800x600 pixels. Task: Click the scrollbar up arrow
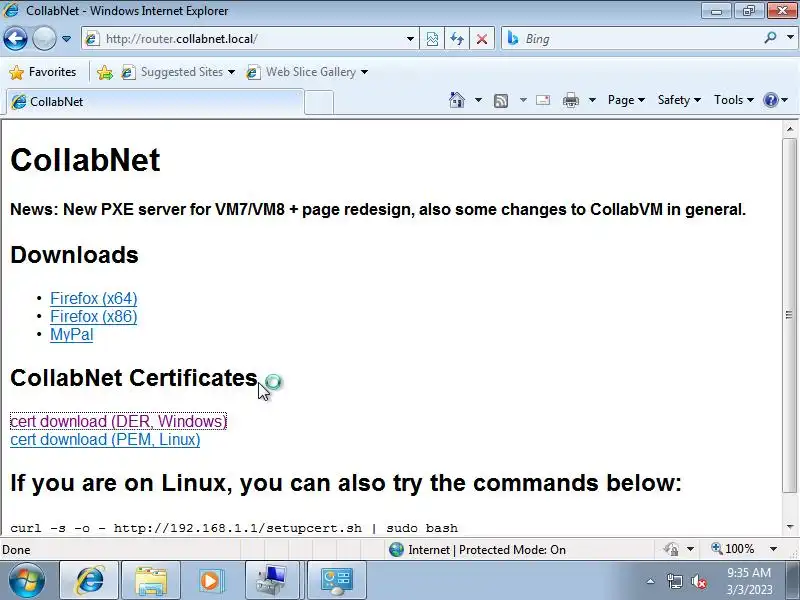click(x=790, y=129)
